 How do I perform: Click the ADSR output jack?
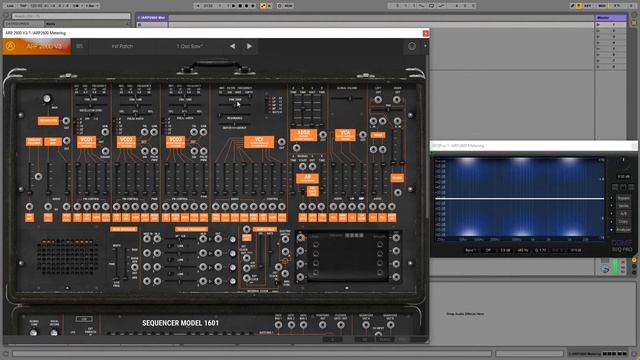322,134
